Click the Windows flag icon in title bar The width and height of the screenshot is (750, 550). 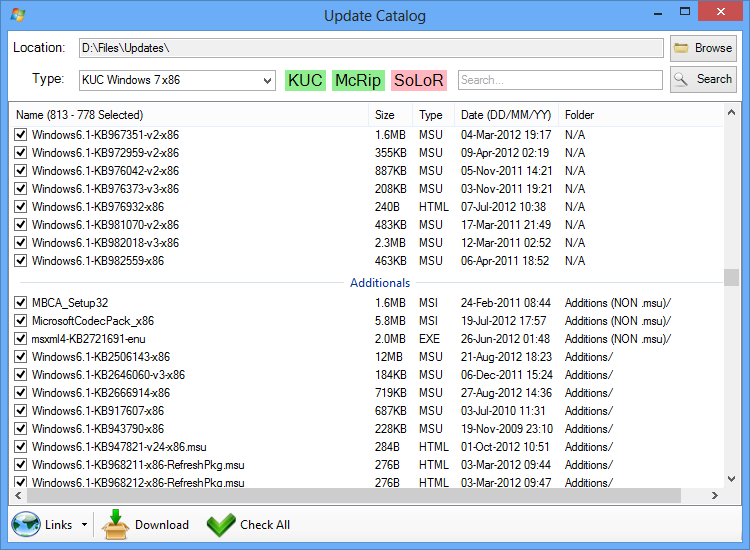point(18,15)
